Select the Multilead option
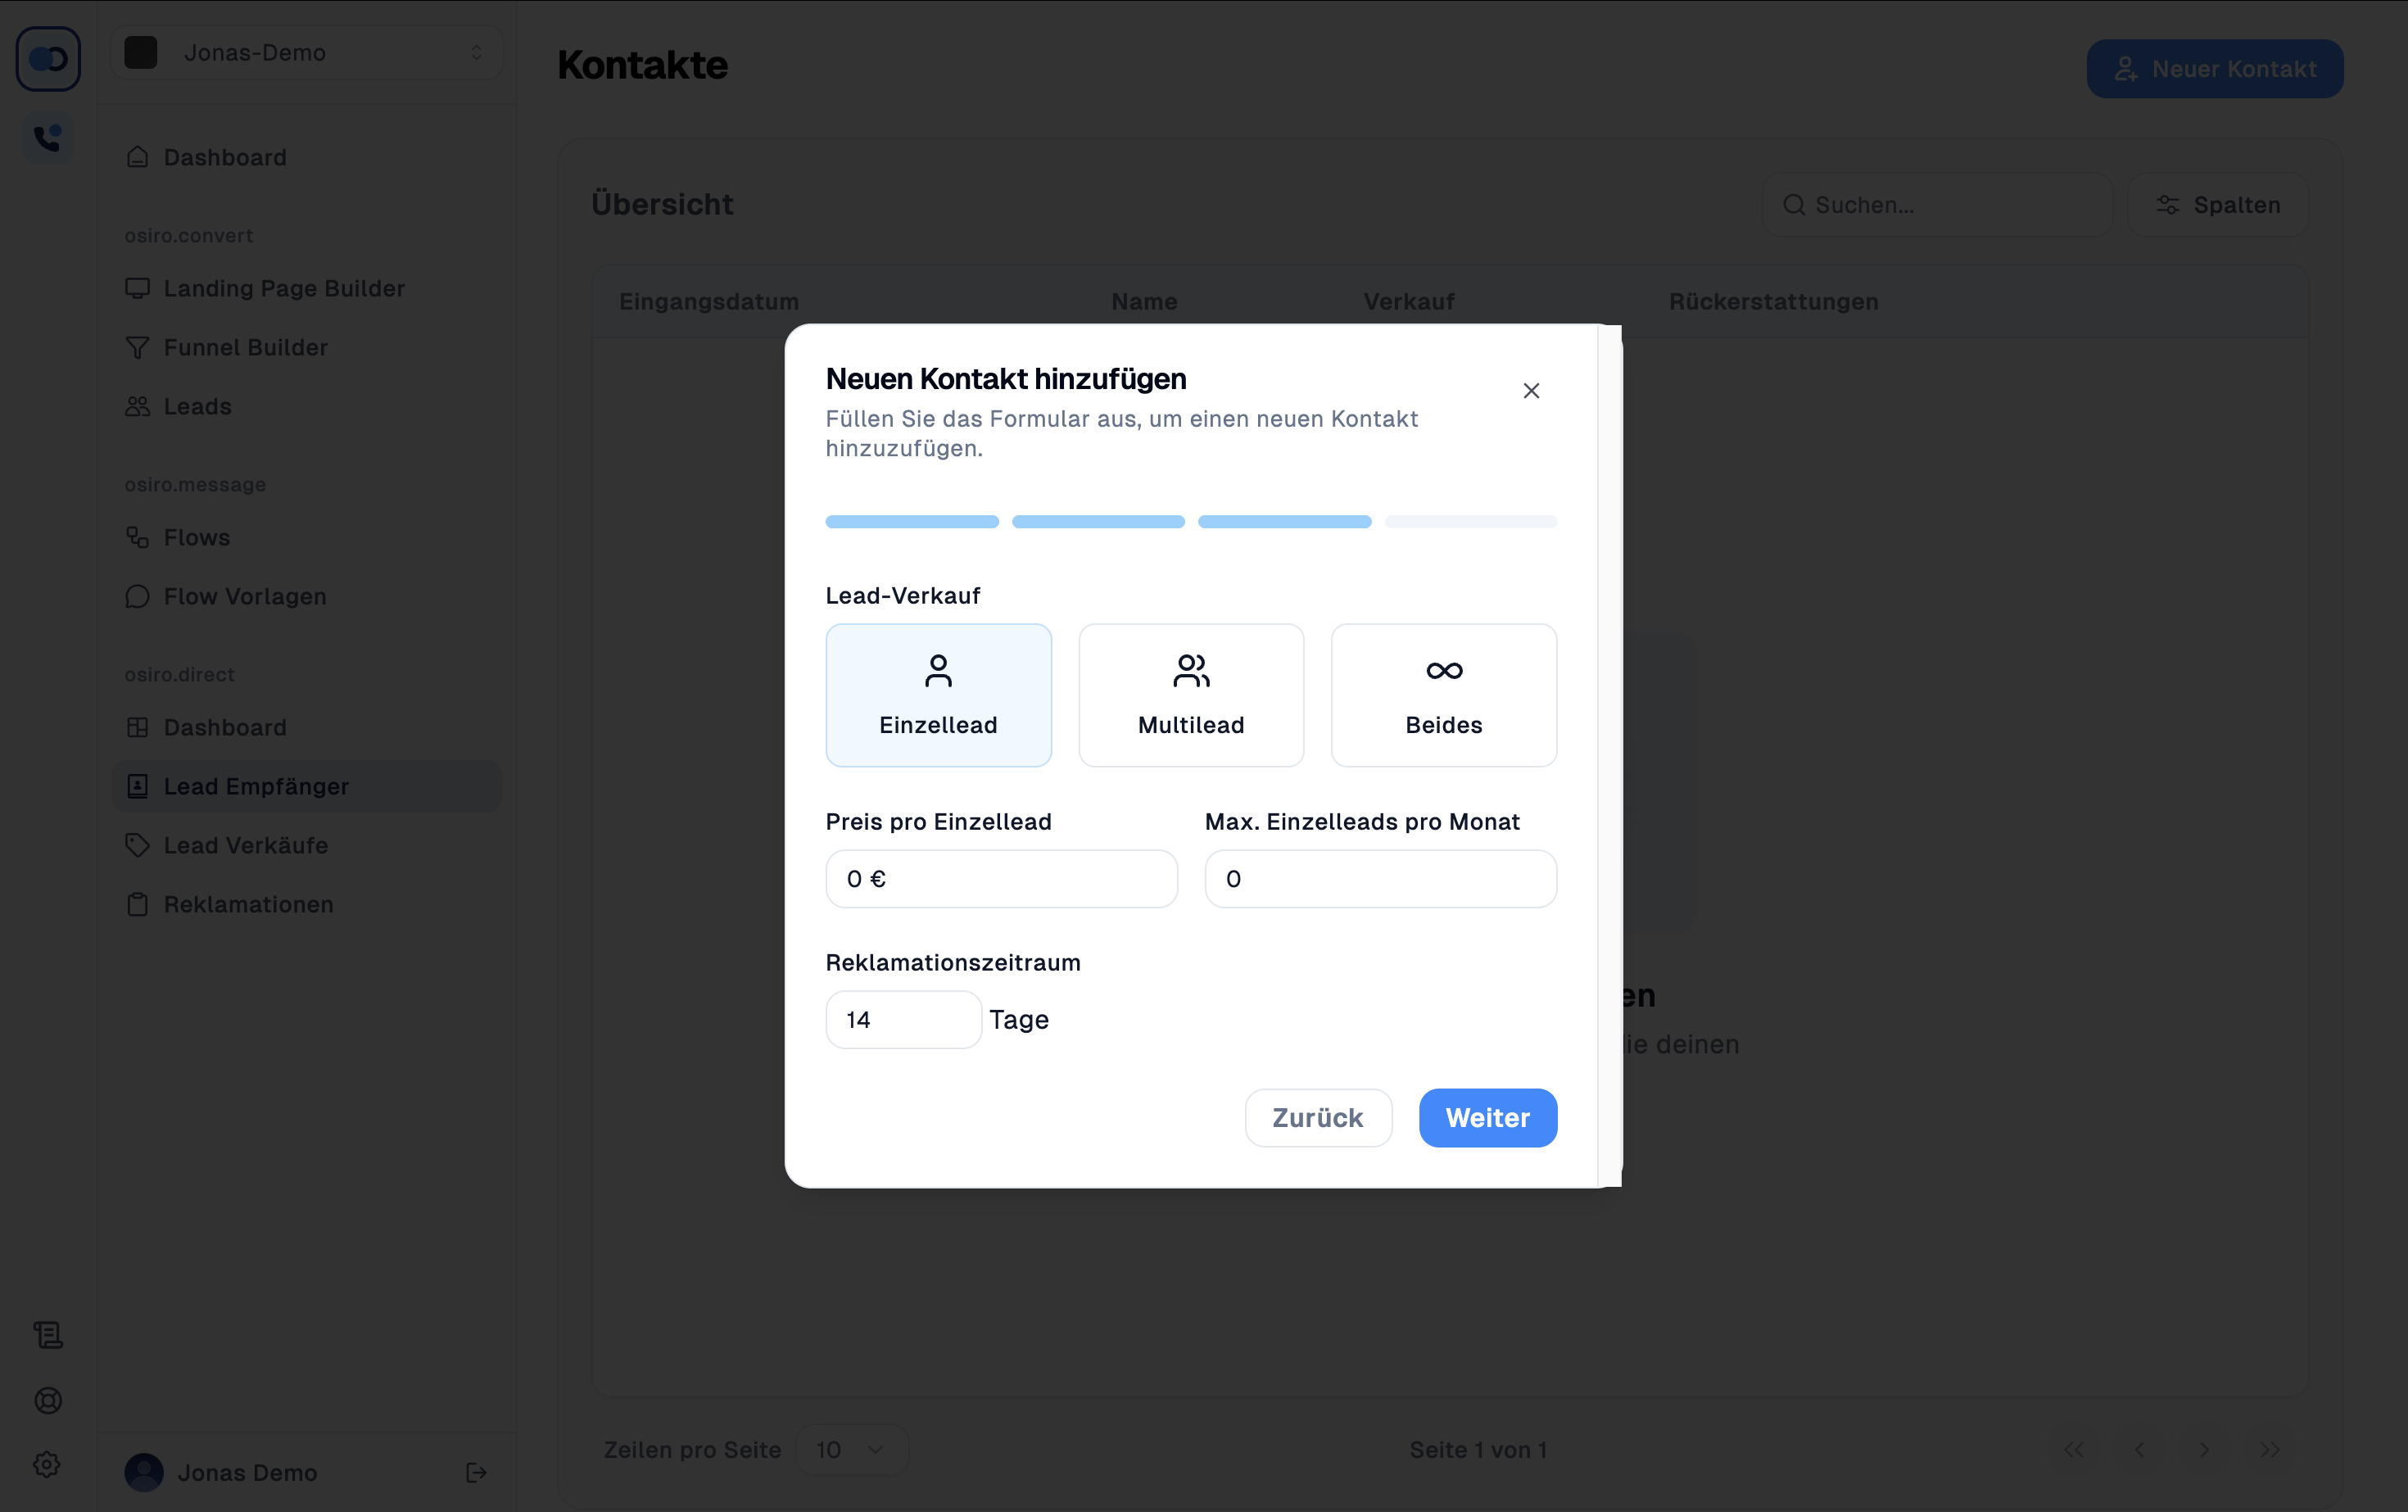 (1191, 695)
